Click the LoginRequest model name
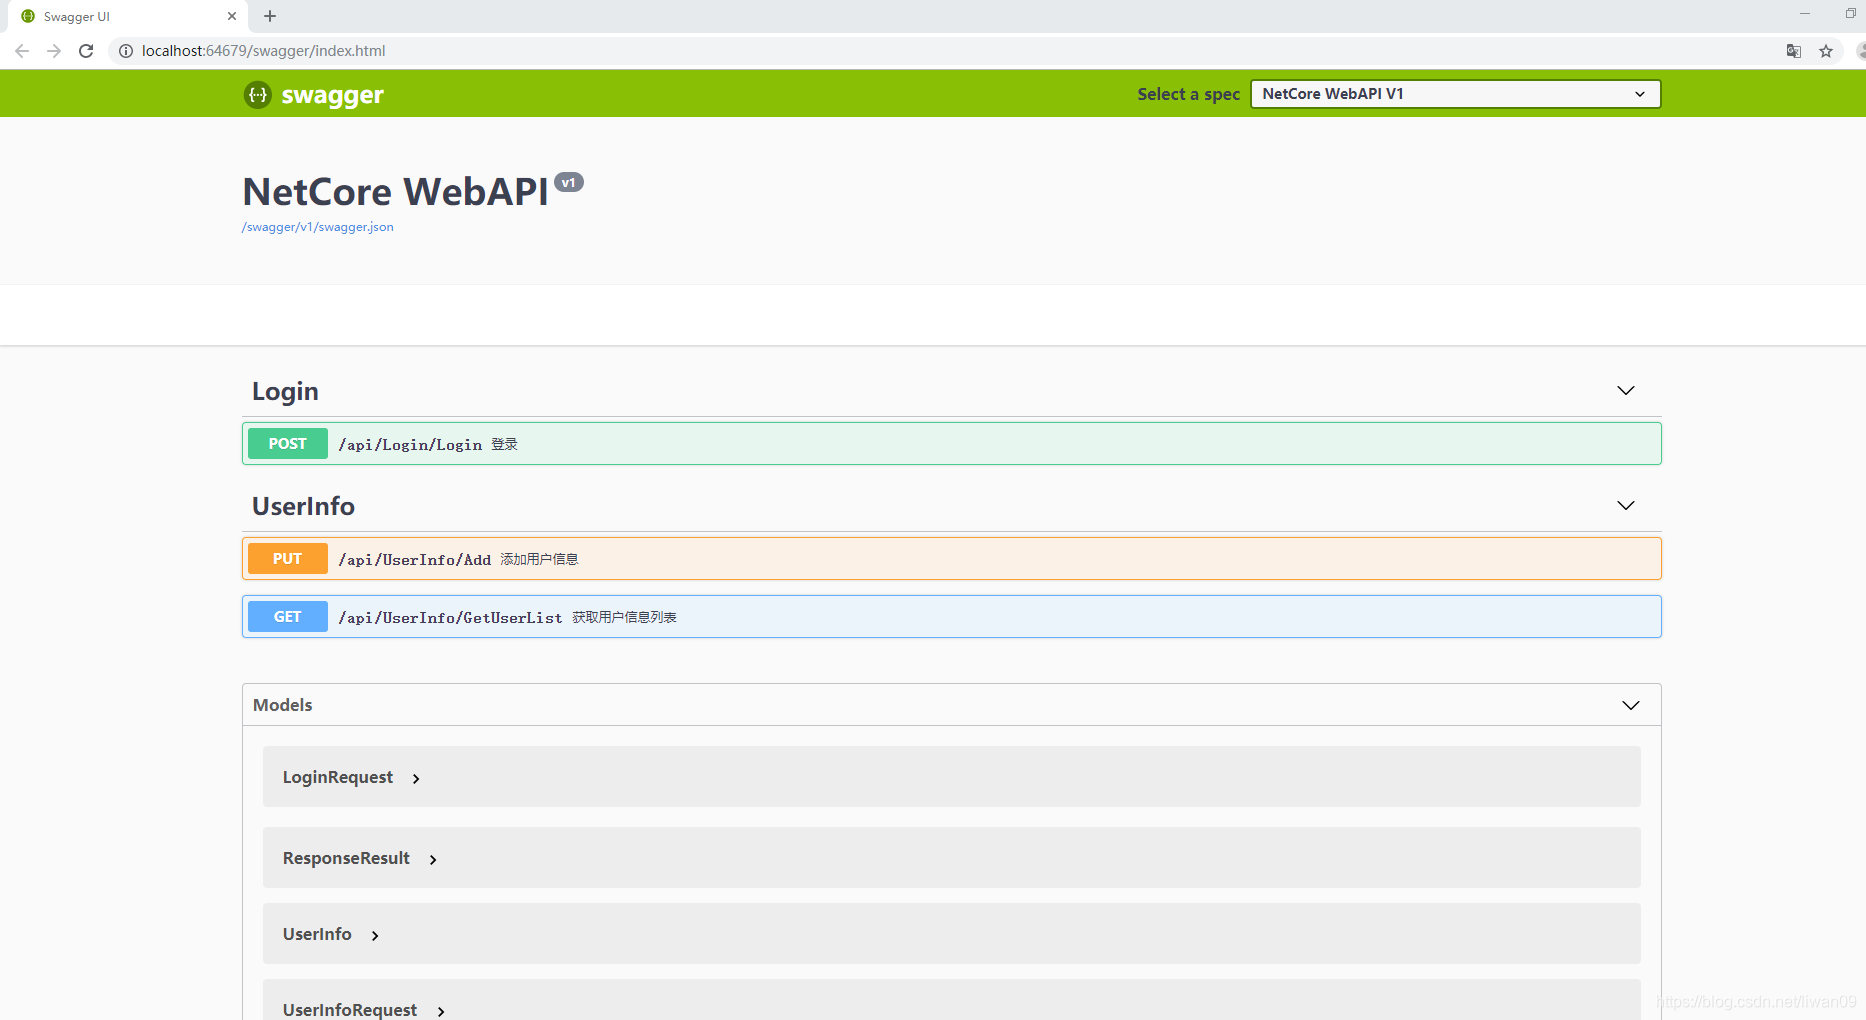The height and width of the screenshot is (1020, 1866). click(338, 777)
